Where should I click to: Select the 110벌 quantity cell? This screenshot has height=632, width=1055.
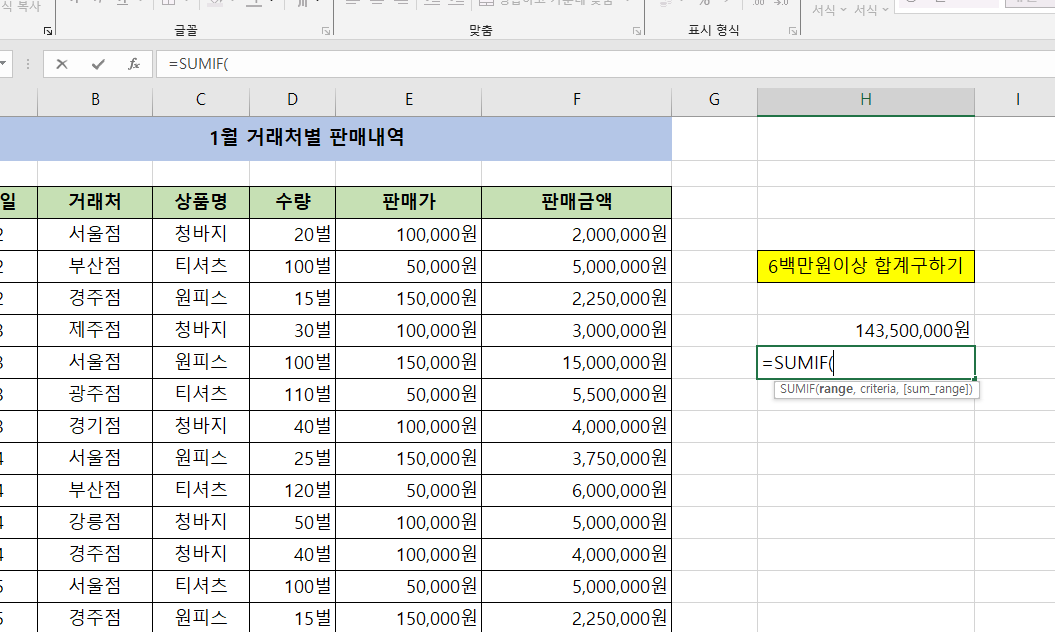point(292,394)
